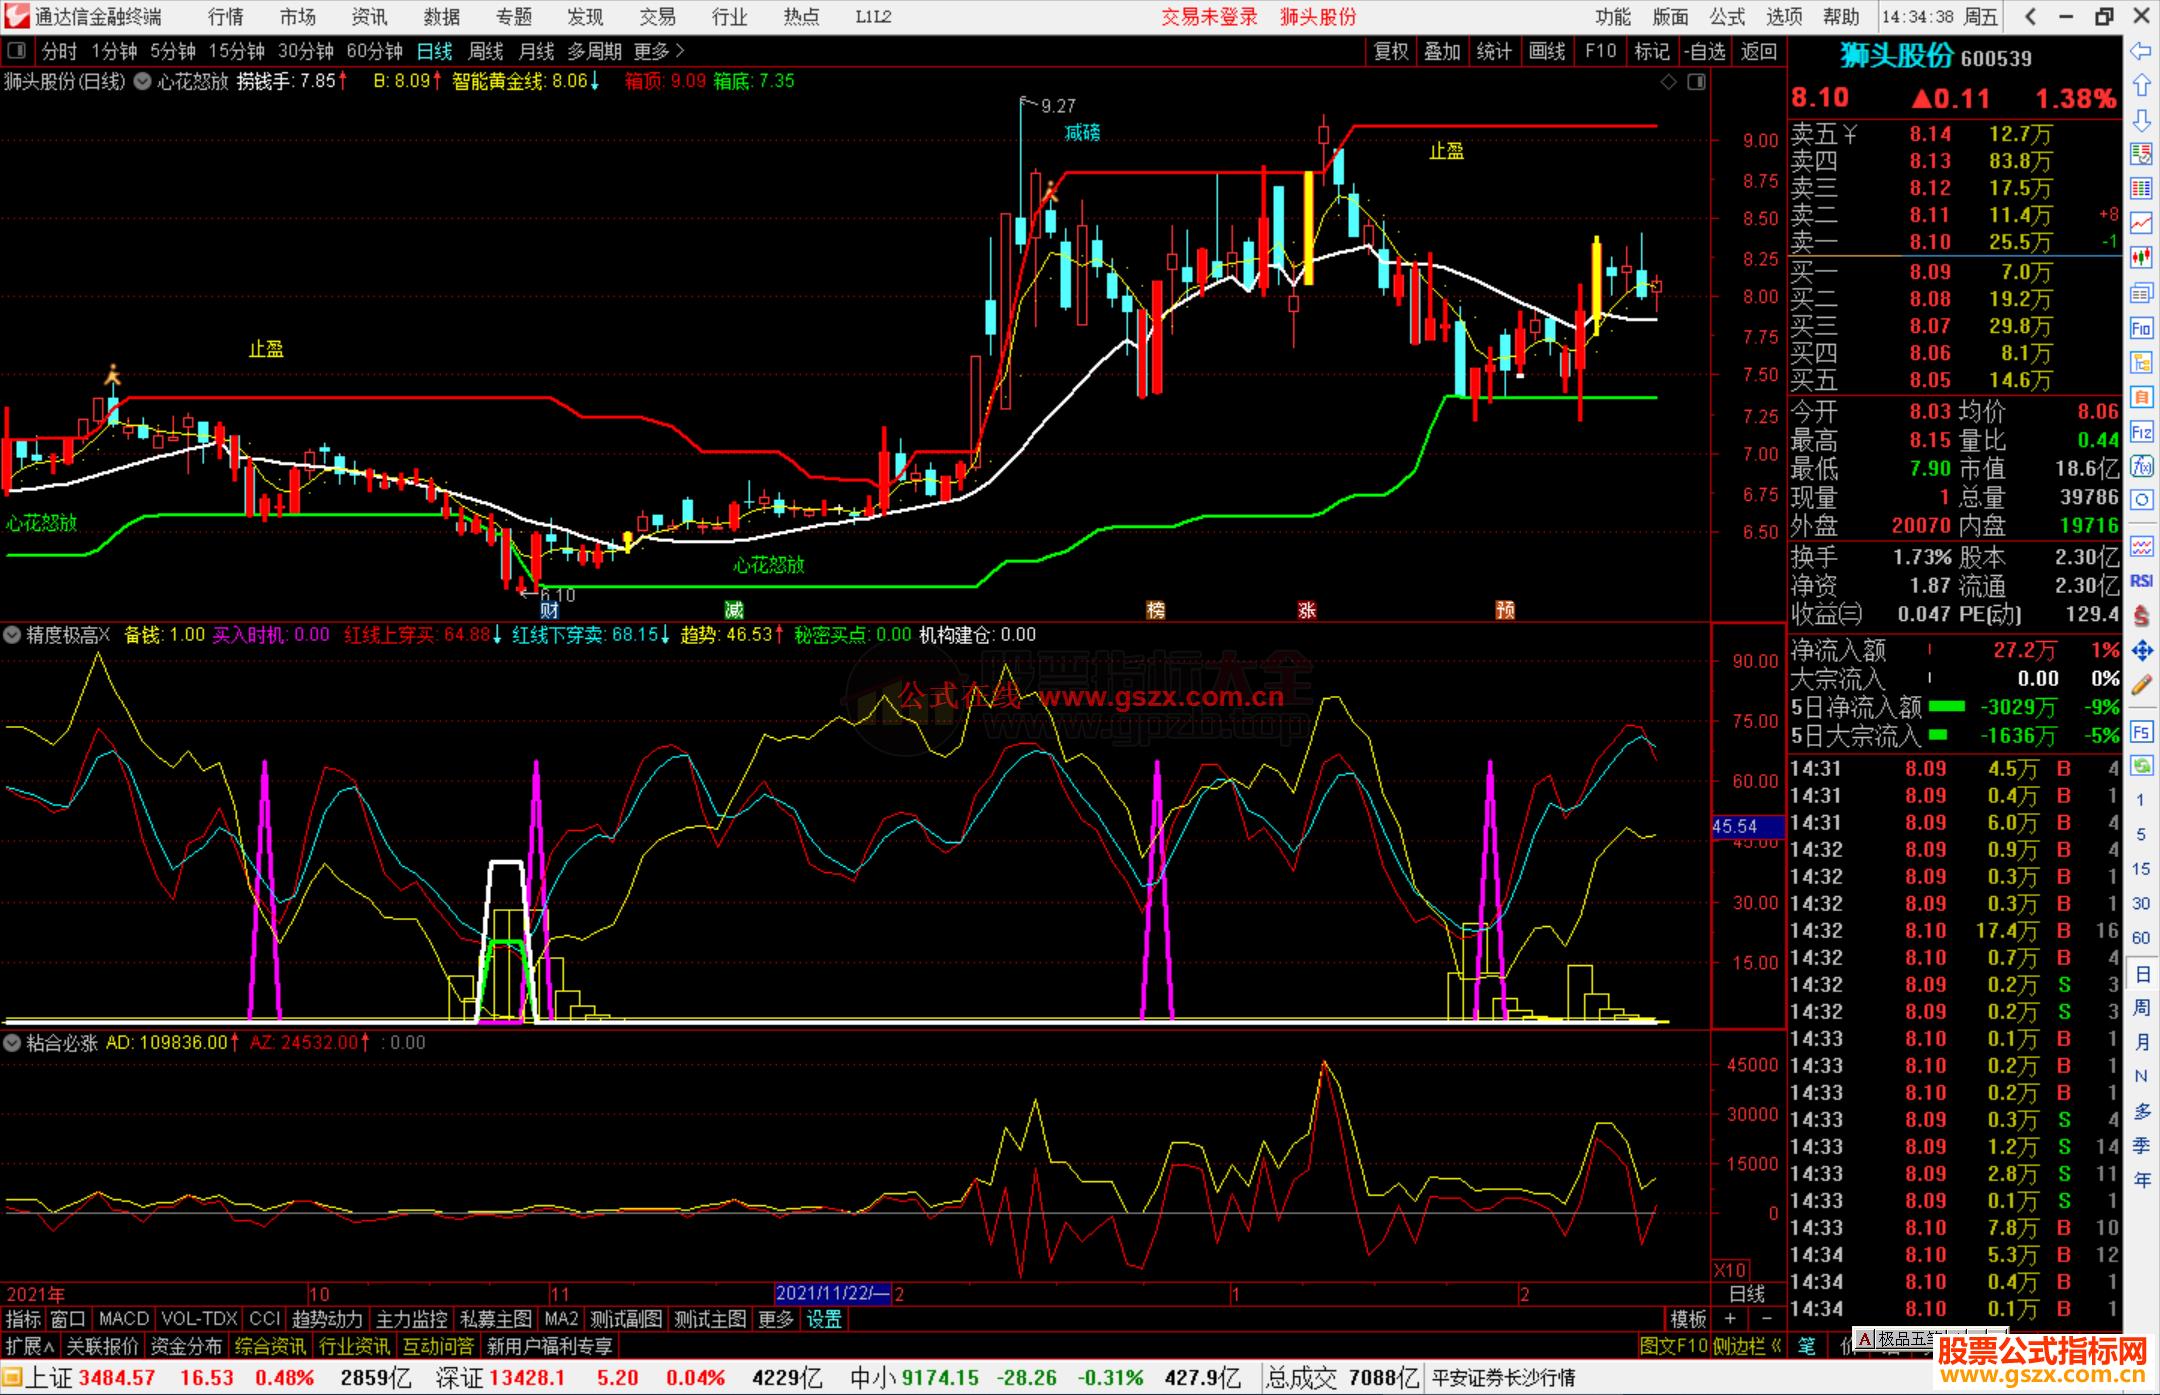Select the pencil drawing icon in sidebar
This screenshot has height=1395, width=2160.
coord(2141,685)
